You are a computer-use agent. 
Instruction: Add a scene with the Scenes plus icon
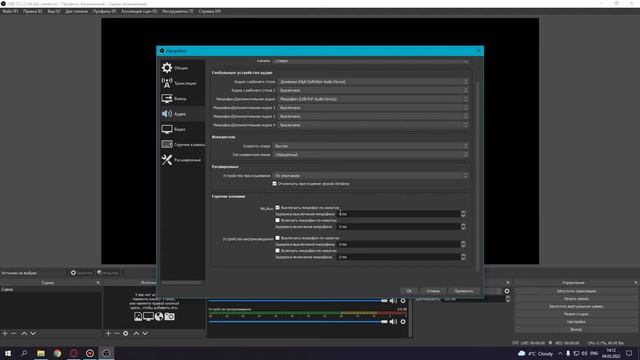pos(5,333)
